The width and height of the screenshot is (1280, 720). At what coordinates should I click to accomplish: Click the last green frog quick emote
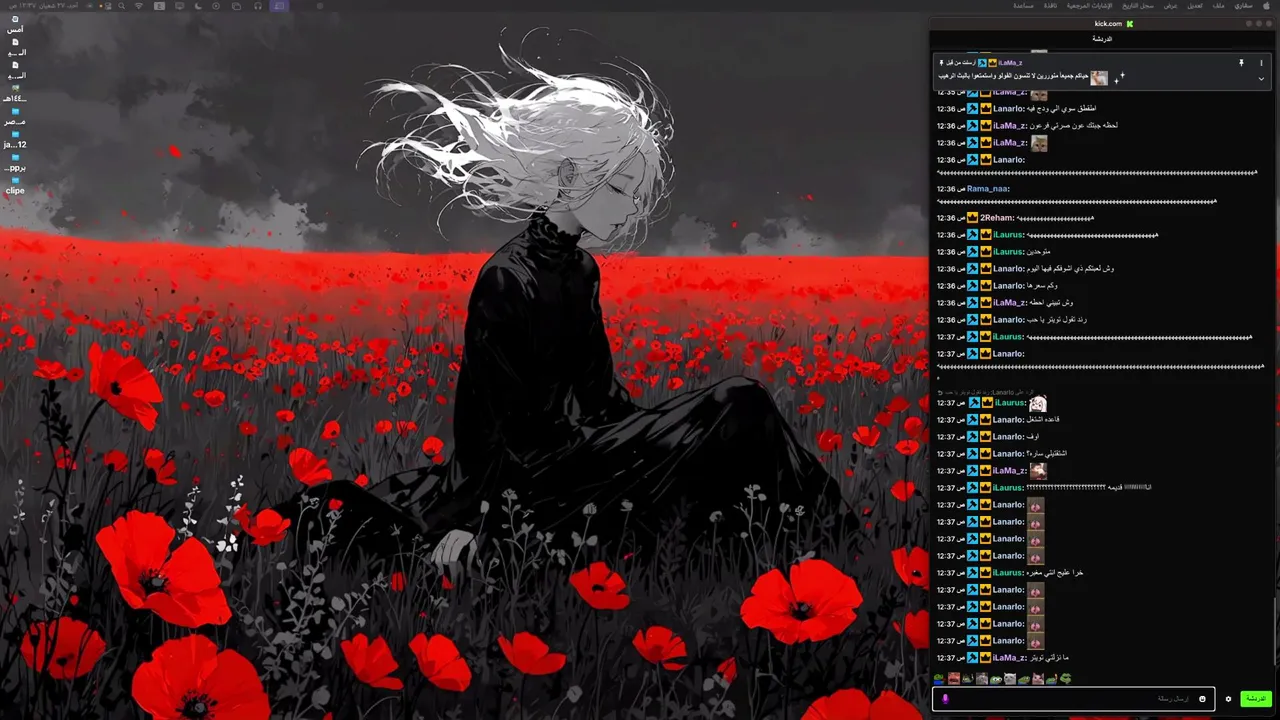1065,678
